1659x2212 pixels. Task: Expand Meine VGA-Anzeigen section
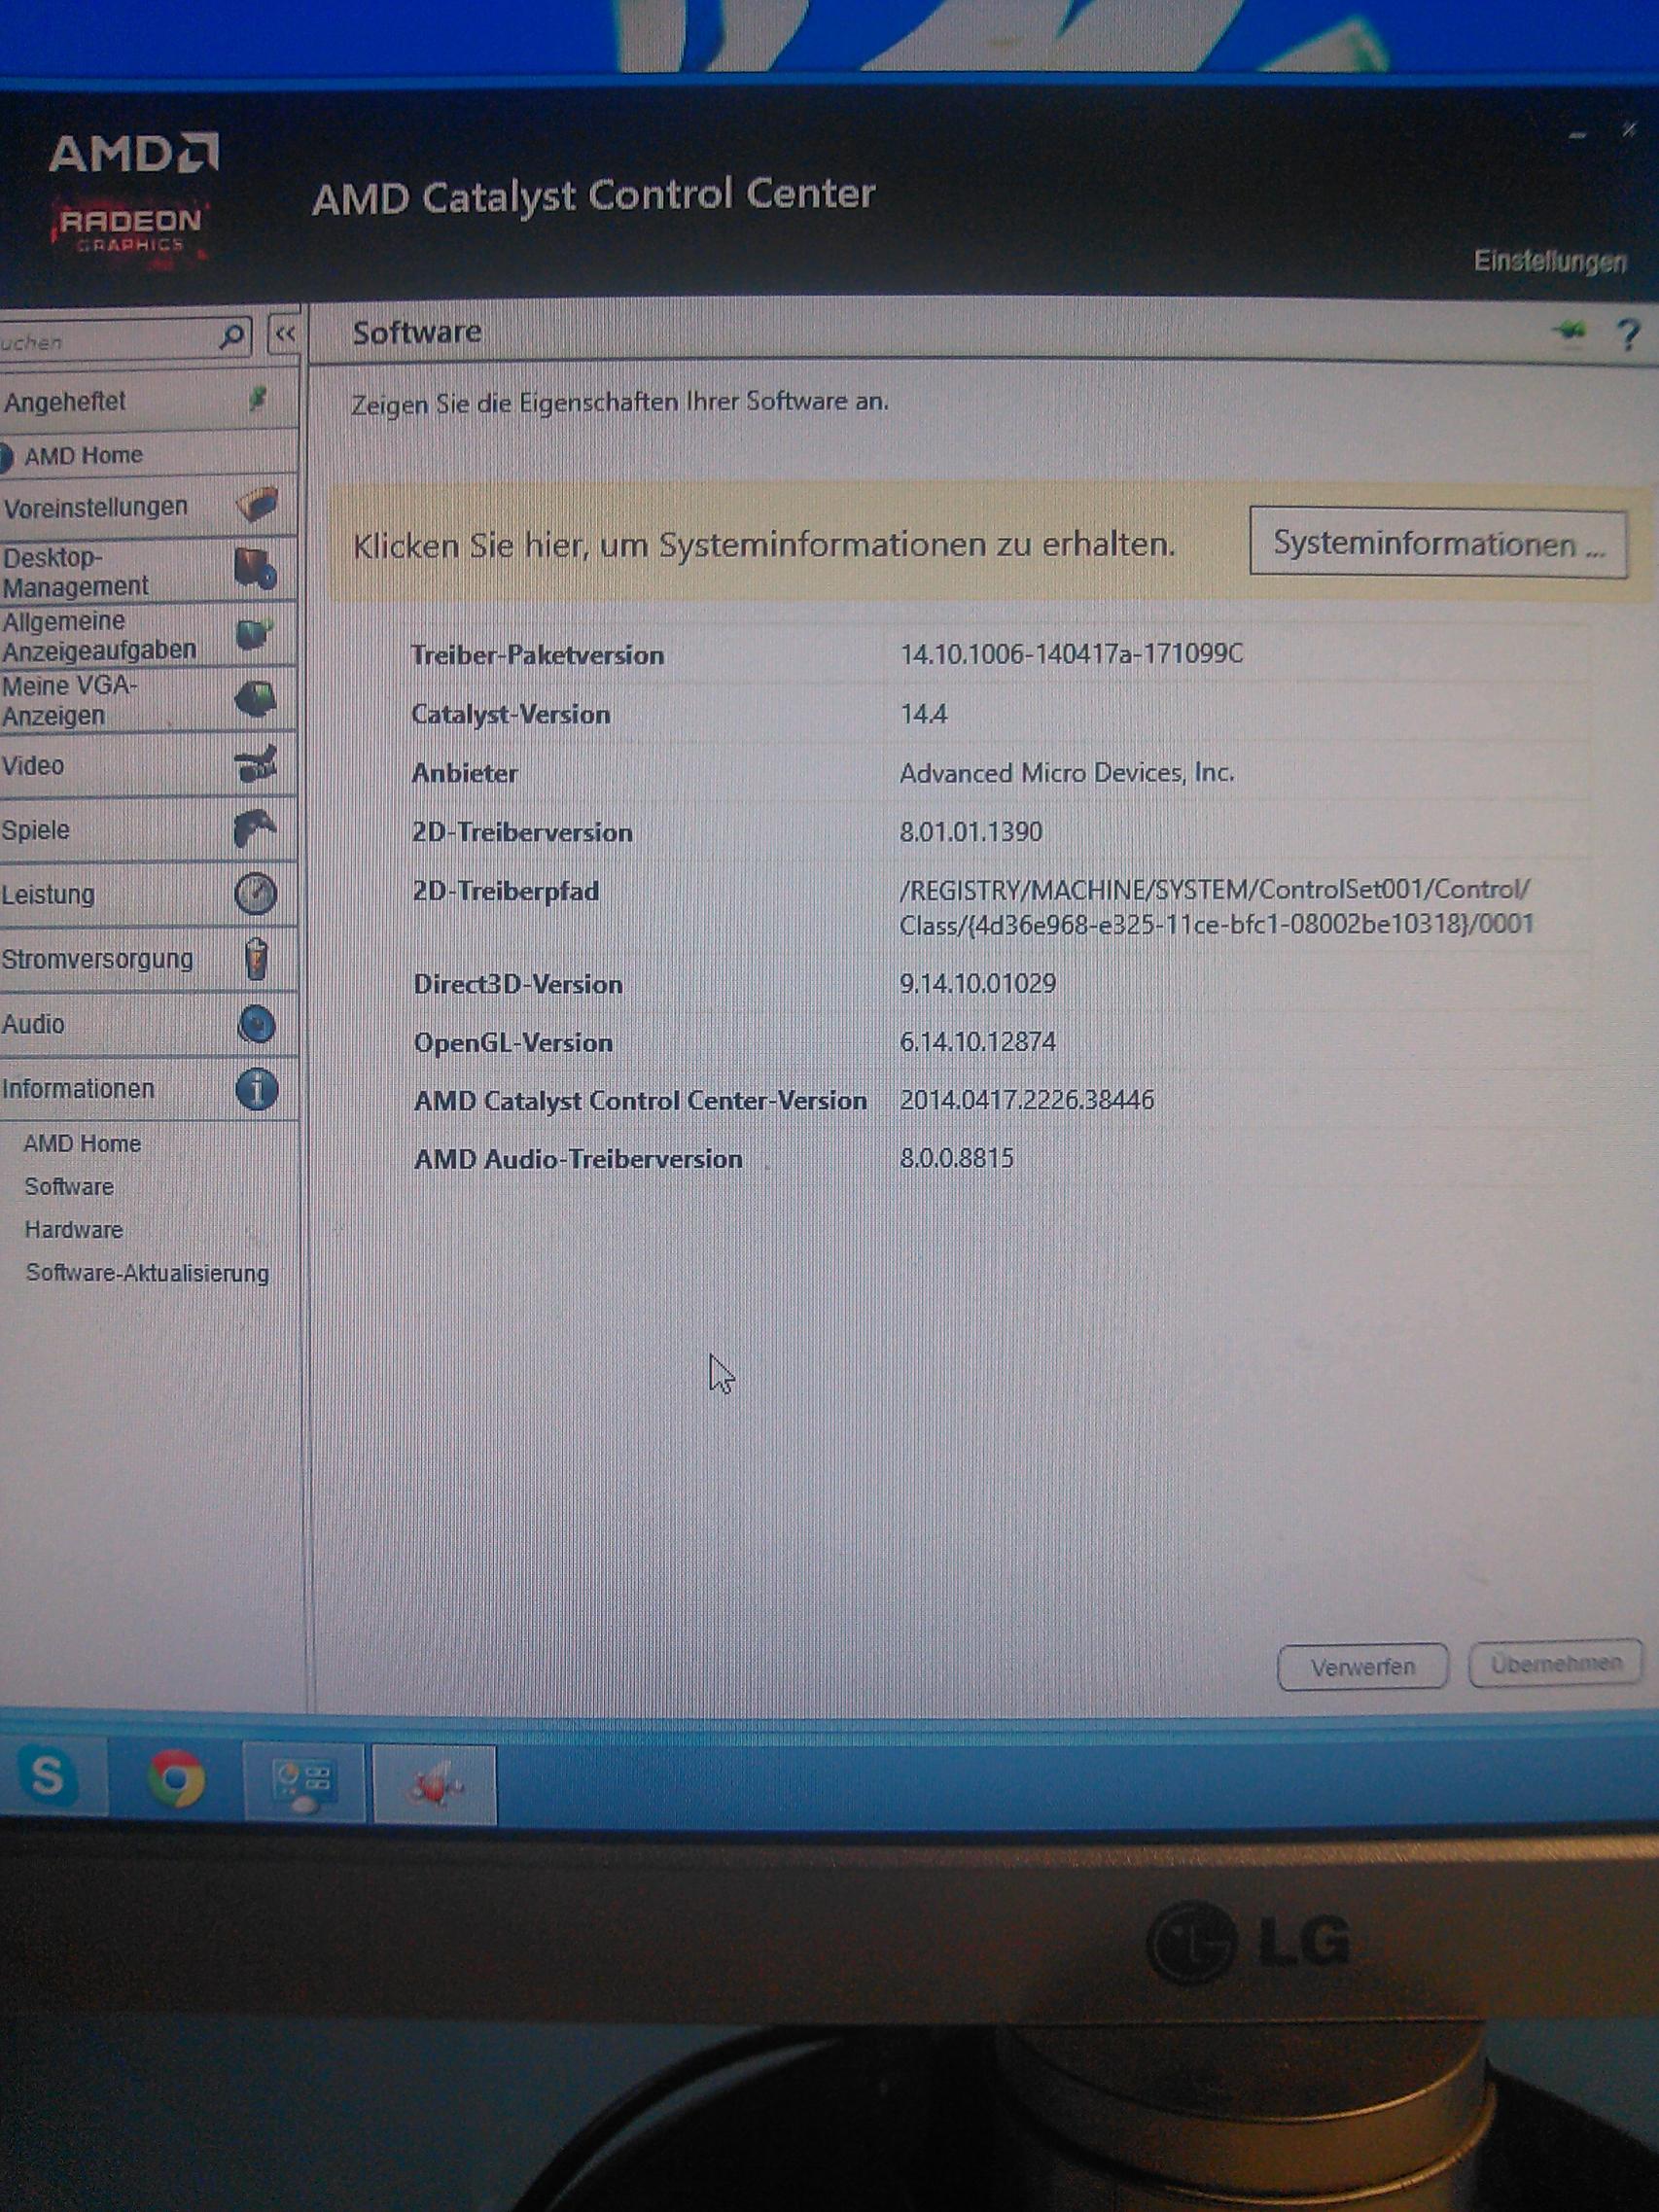click(x=148, y=700)
